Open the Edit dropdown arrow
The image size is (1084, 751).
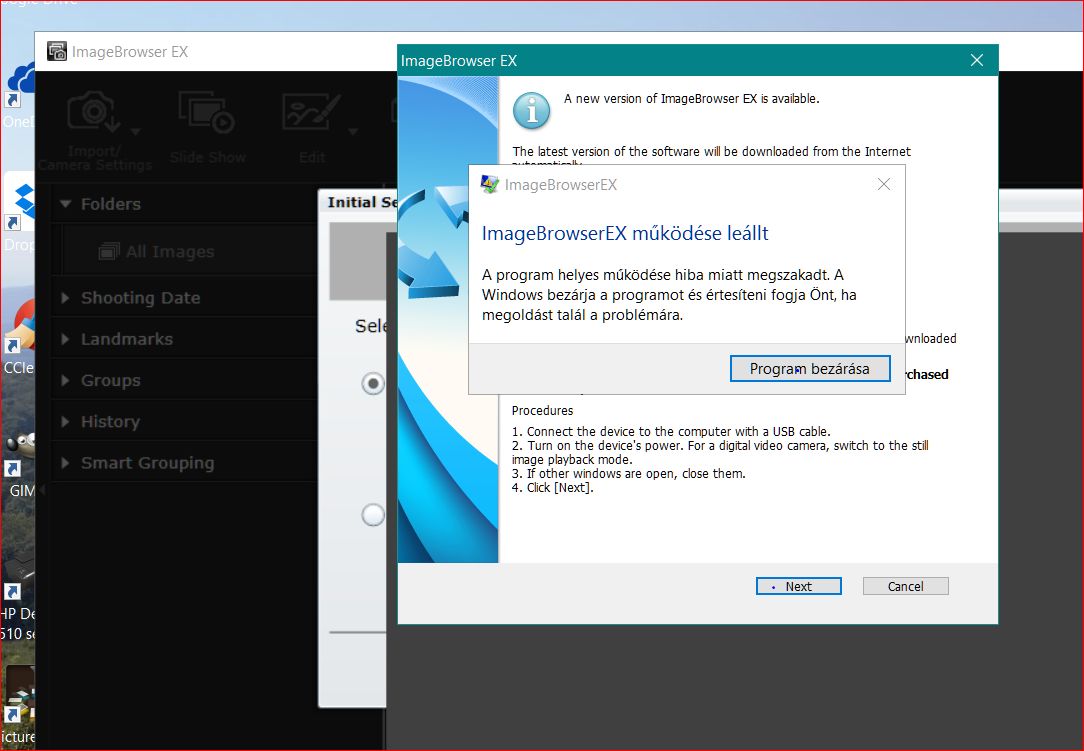click(x=353, y=131)
